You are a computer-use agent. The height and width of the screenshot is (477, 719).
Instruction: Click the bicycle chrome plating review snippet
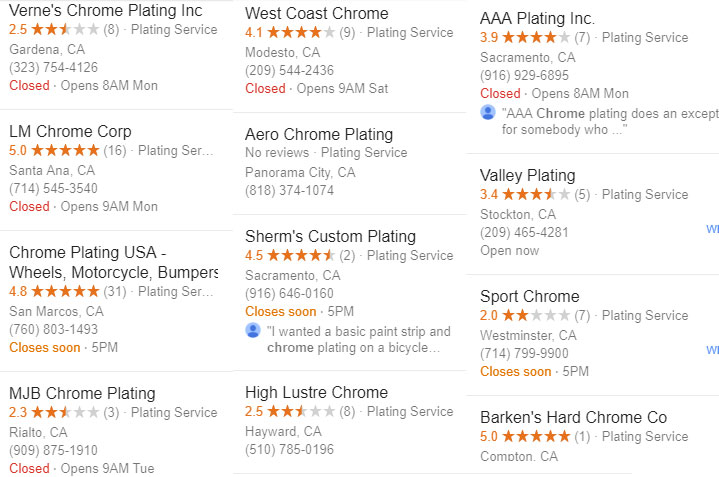359,339
